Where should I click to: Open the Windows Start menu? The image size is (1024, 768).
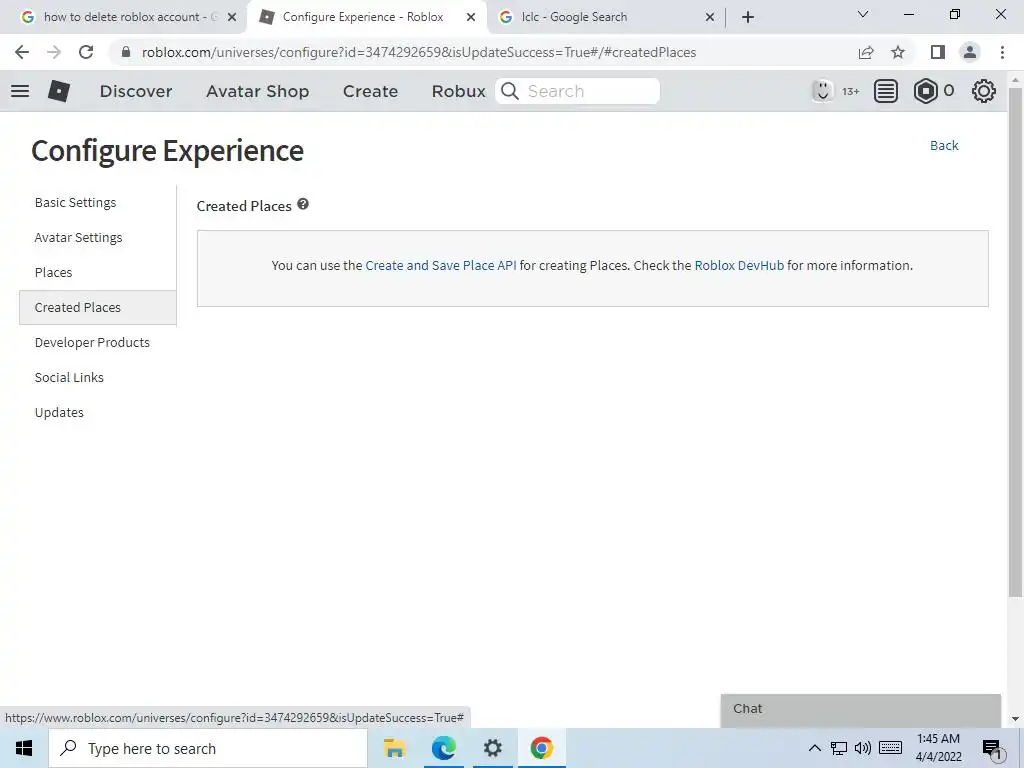24,748
